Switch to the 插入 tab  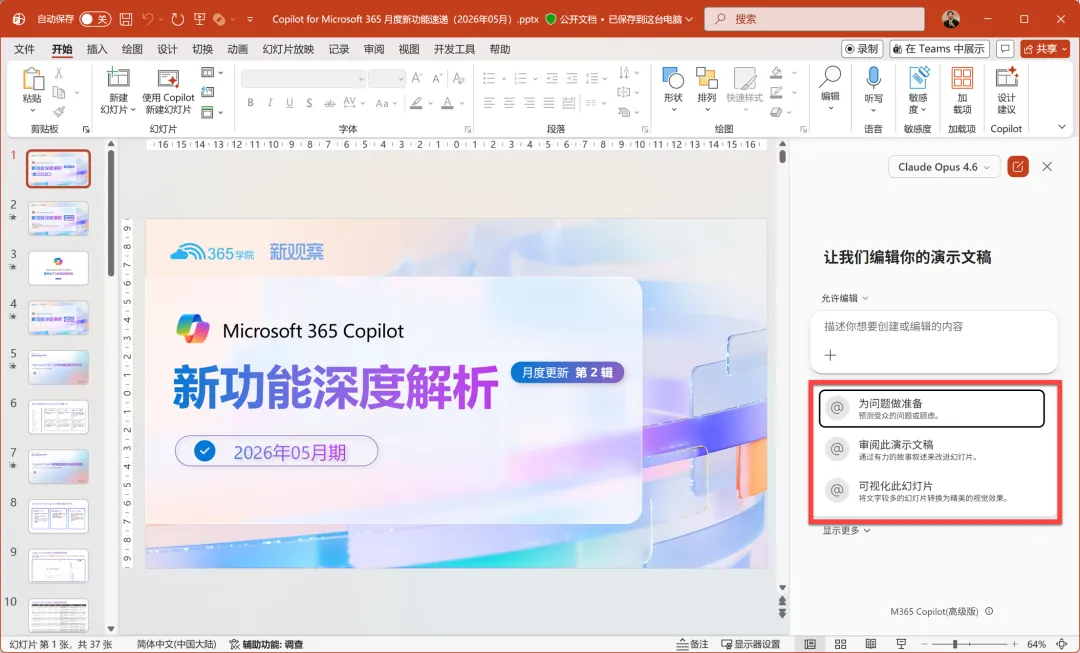[97, 49]
